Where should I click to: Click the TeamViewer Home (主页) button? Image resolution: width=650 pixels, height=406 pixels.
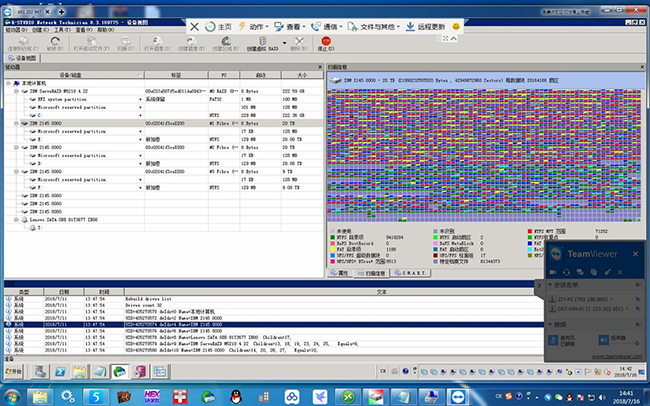point(218,27)
